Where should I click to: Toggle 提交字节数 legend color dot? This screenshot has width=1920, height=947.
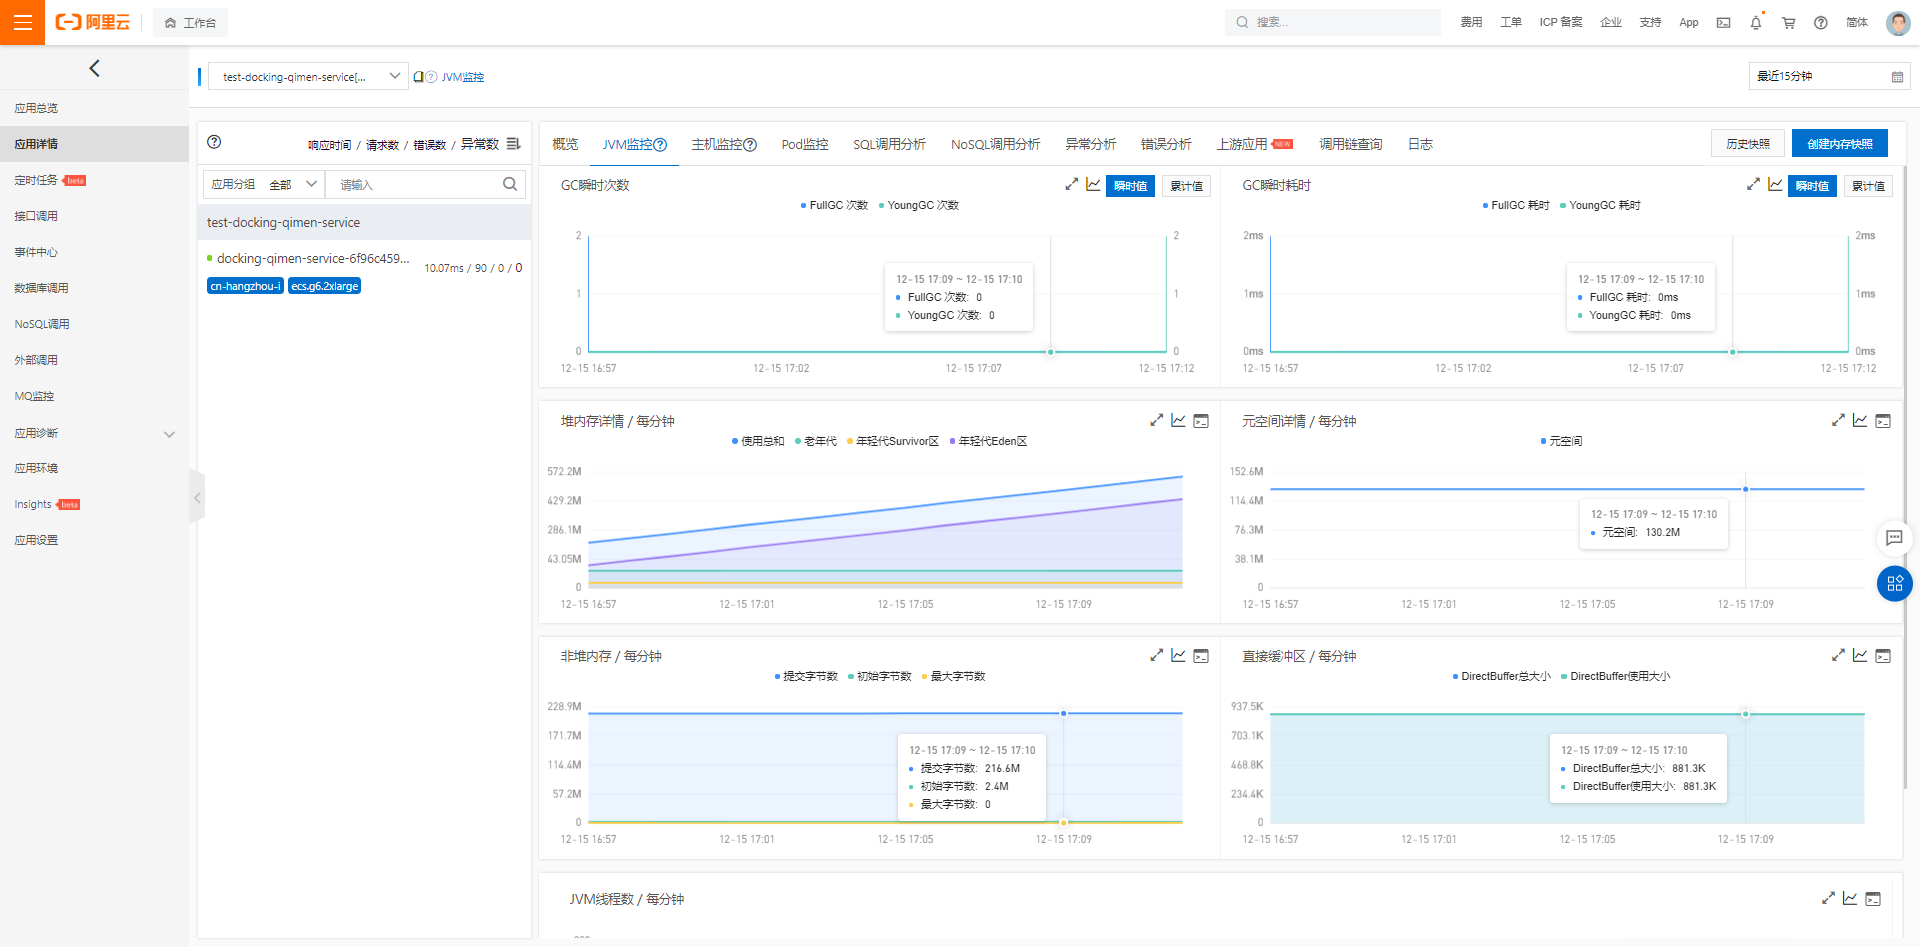pos(777,677)
